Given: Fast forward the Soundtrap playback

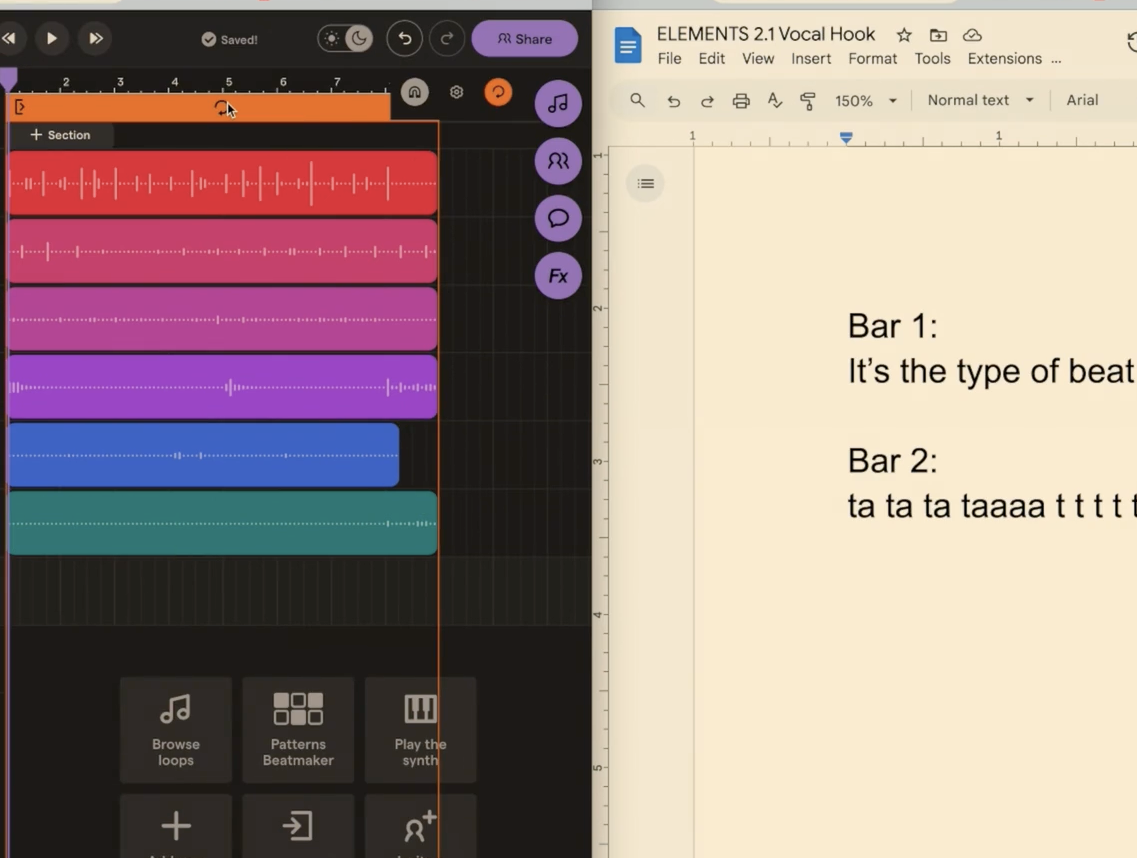Looking at the screenshot, I should coord(96,38).
